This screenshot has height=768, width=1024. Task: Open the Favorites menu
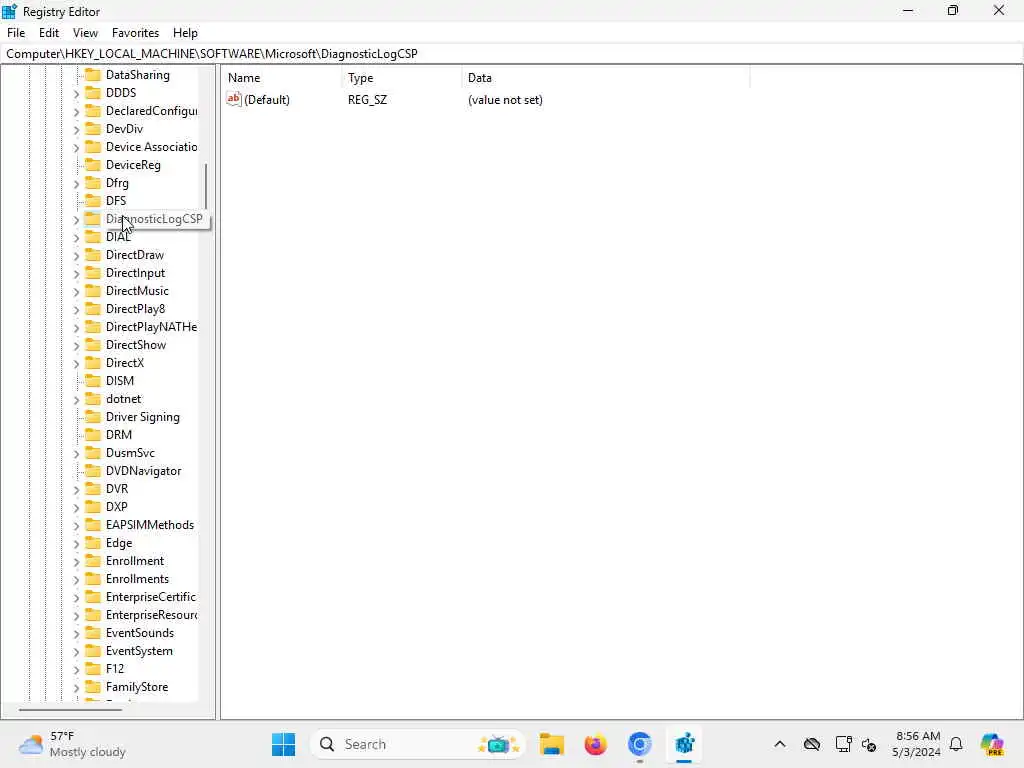point(135,33)
